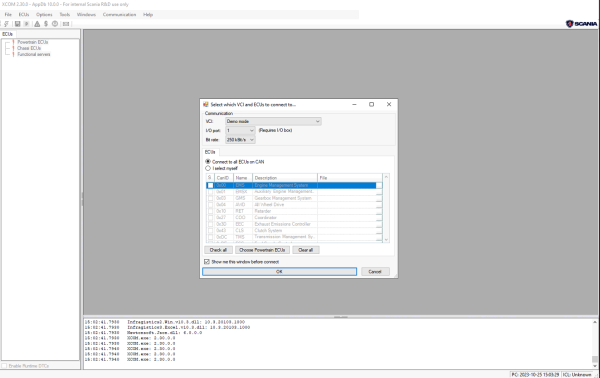
Task: Open the Communication menu
Action: (119, 15)
